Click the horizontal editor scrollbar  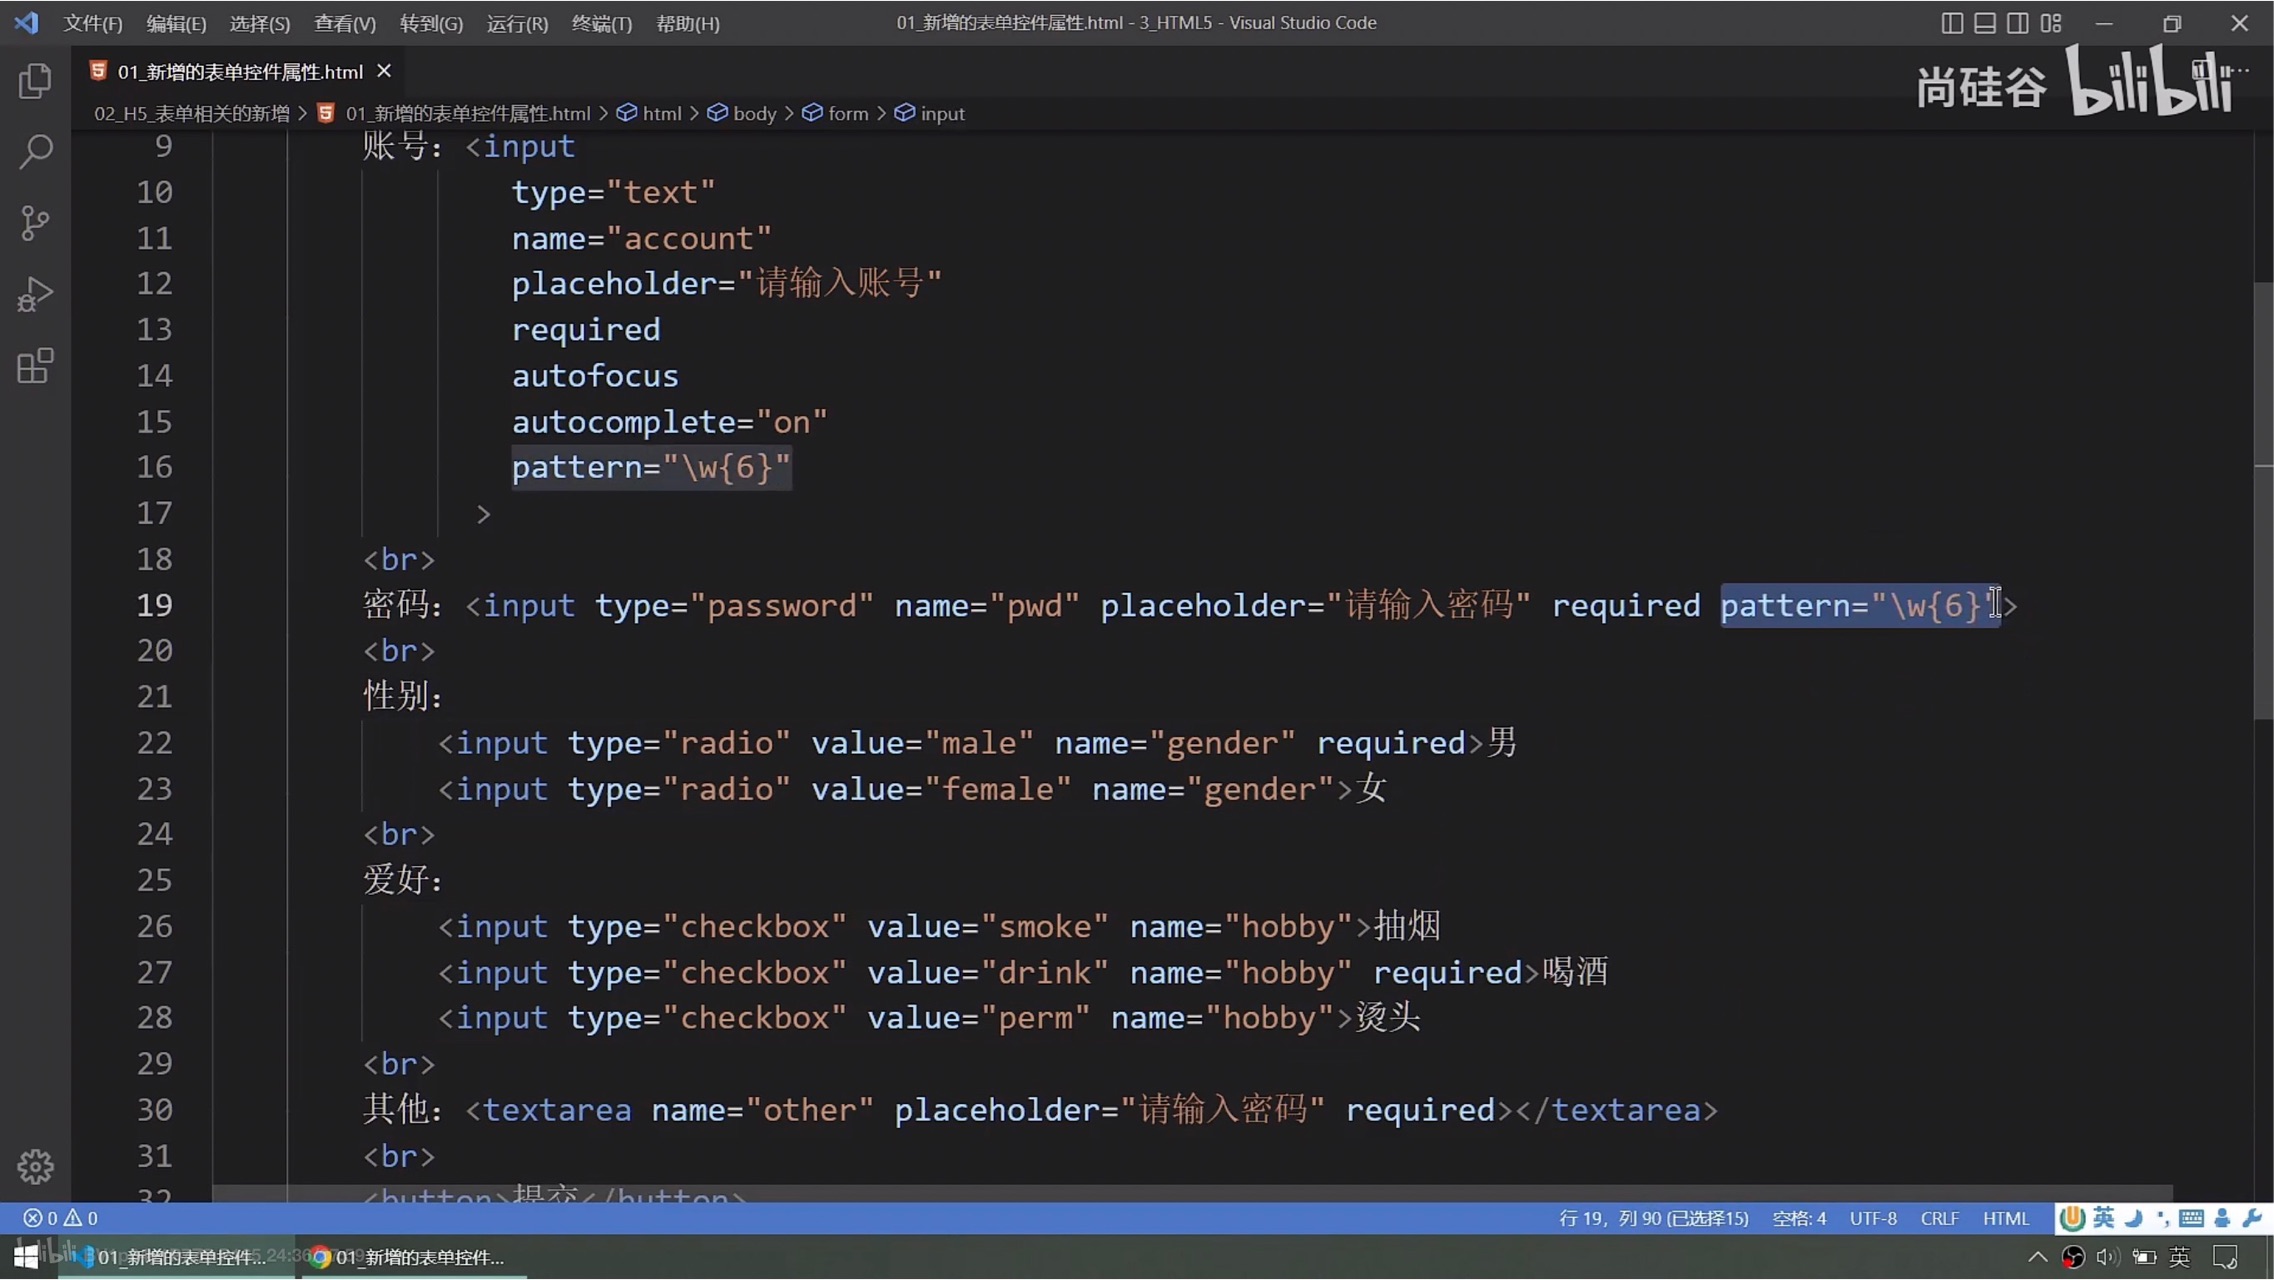(1192, 1194)
